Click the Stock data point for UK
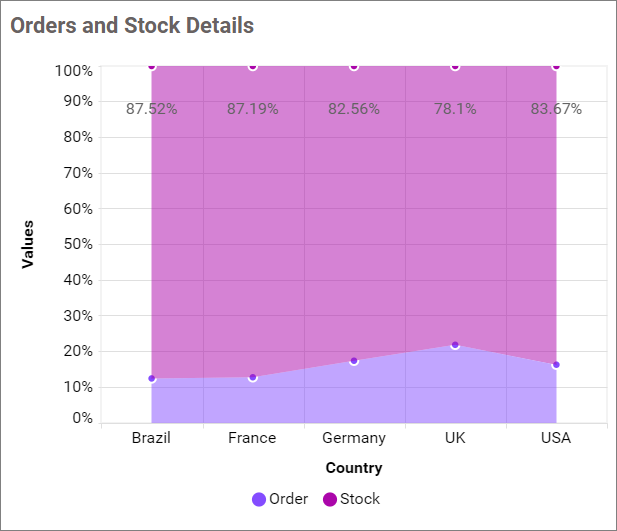The width and height of the screenshot is (617, 531). coord(455,67)
